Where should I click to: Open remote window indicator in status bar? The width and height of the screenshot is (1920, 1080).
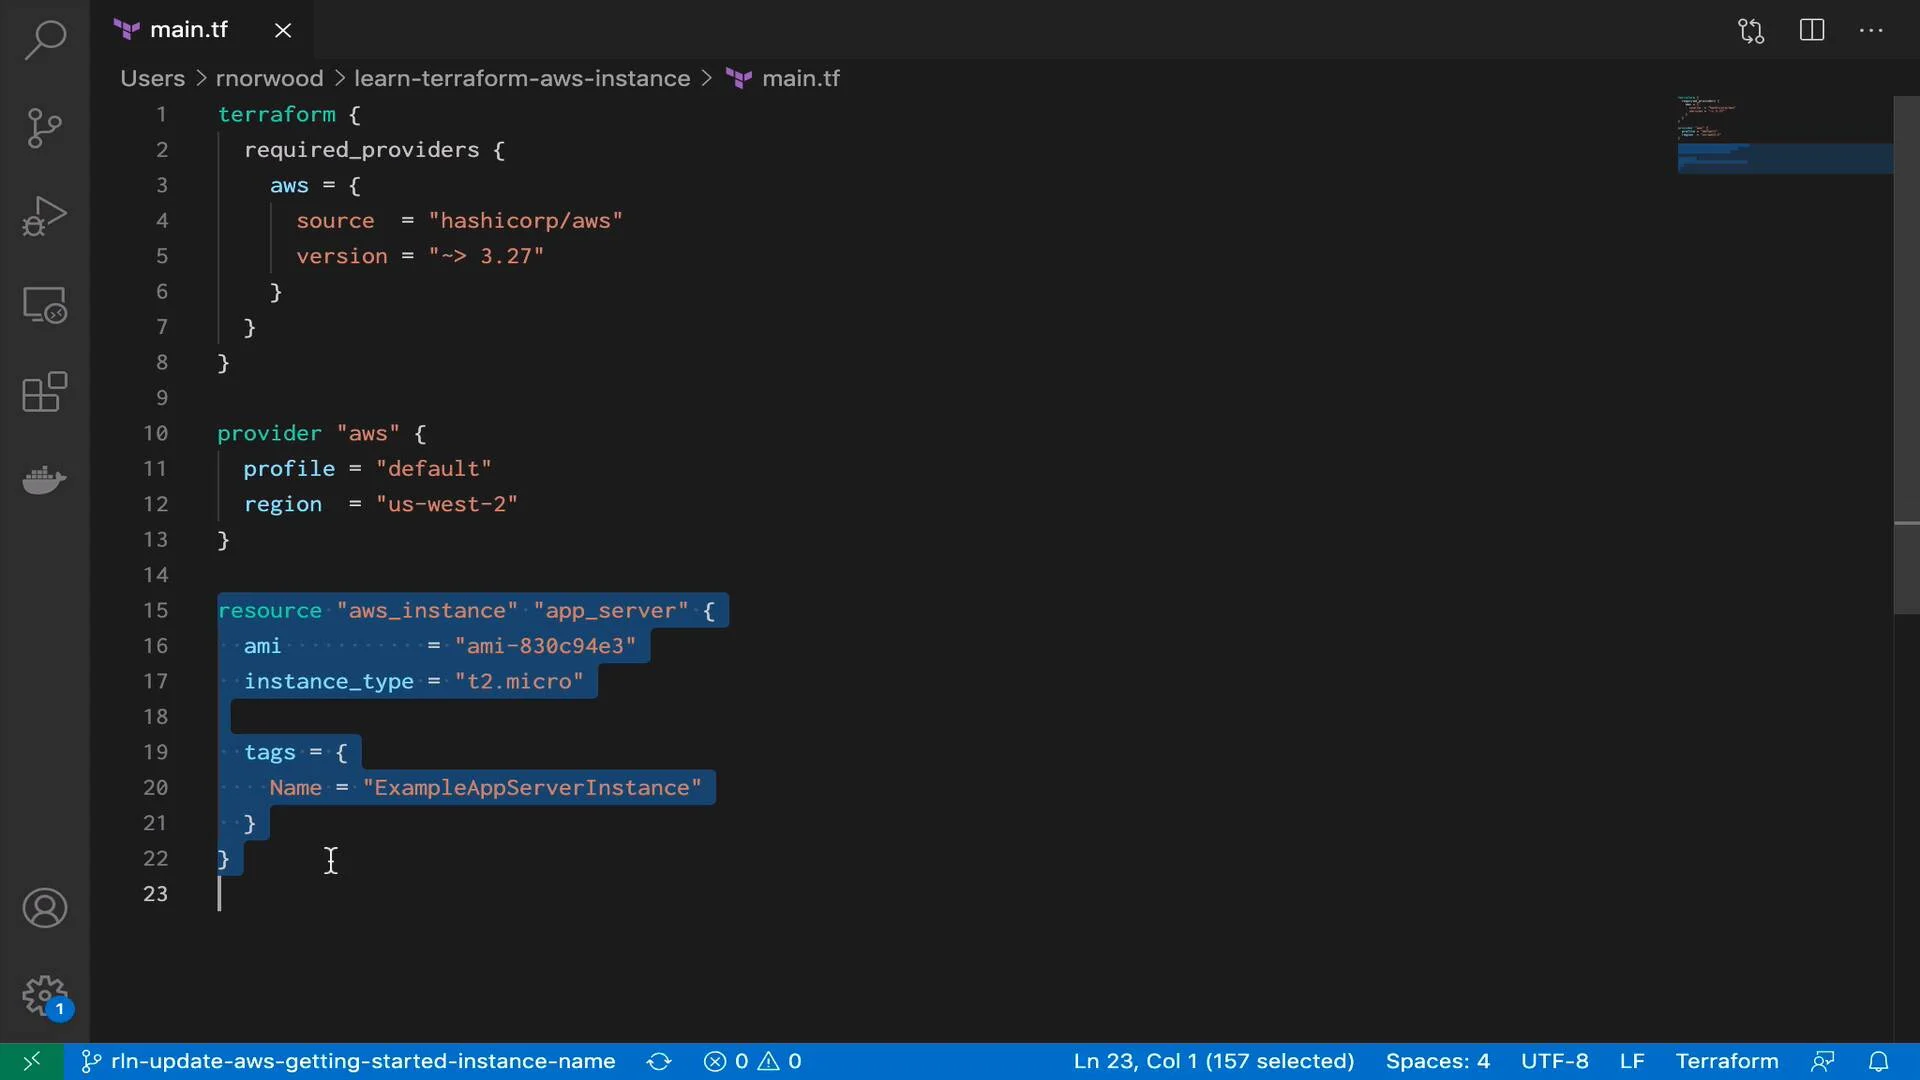coord(32,1061)
